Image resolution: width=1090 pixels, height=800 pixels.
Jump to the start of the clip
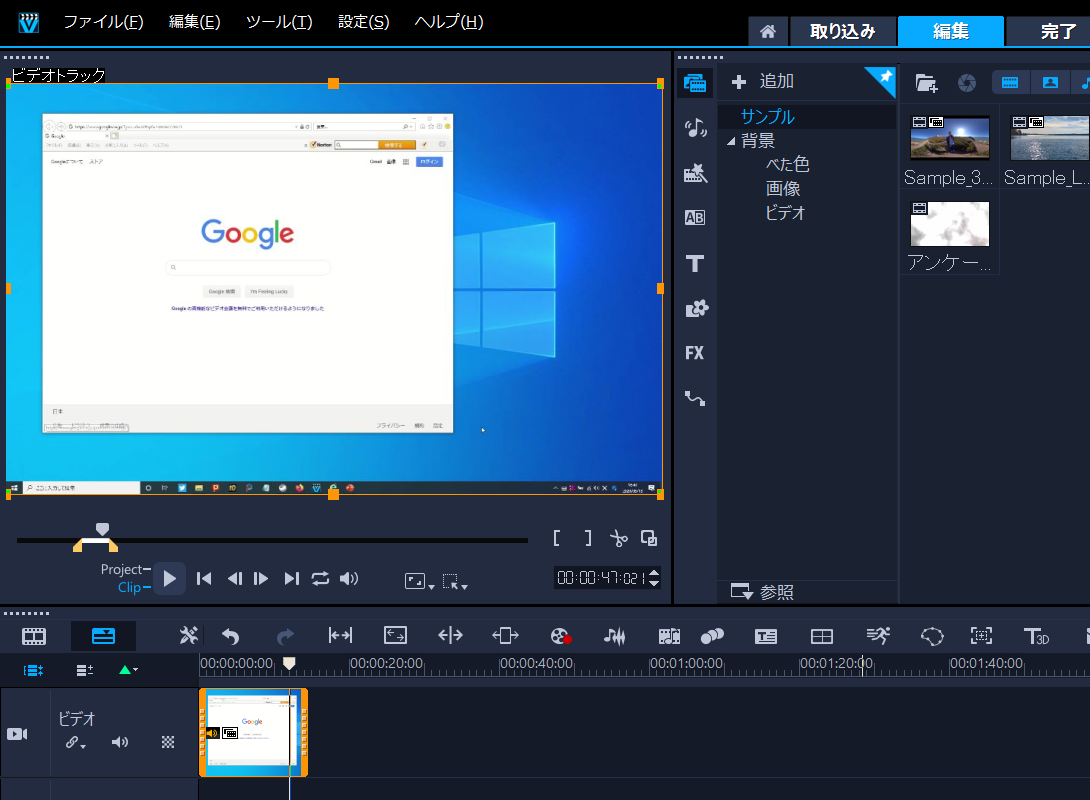pos(204,578)
